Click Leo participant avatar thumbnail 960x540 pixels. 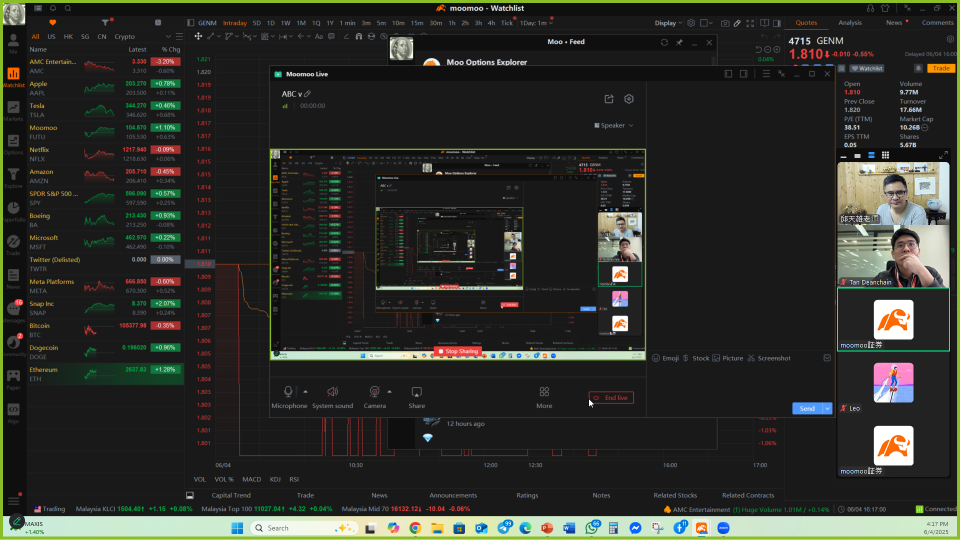tap(893, 383)
